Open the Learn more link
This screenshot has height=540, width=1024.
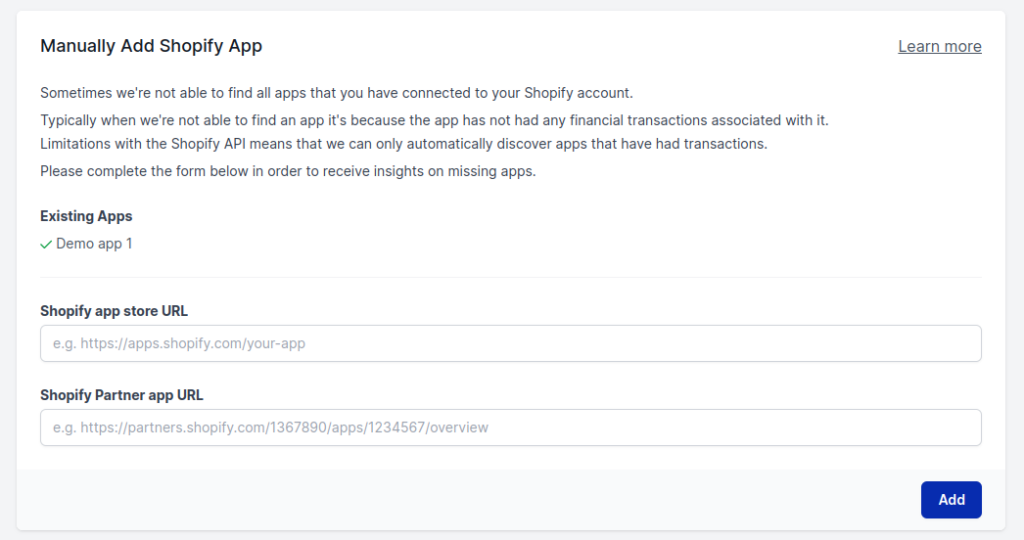(x=939, y=46)
